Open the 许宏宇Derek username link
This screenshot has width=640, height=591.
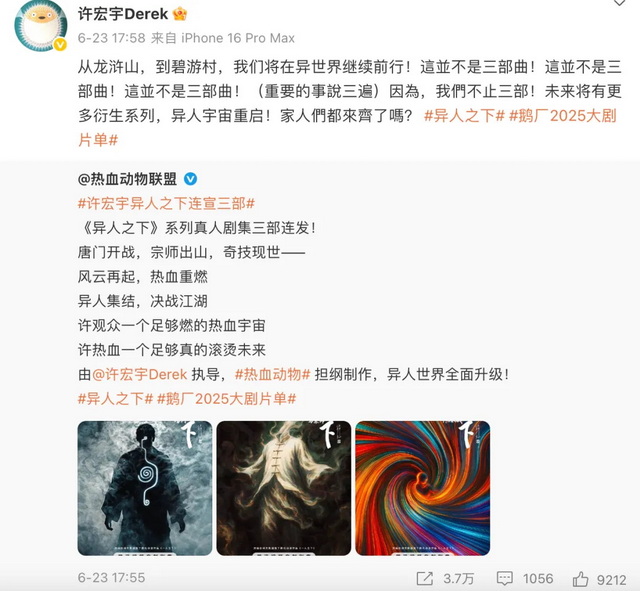[123, 14]
